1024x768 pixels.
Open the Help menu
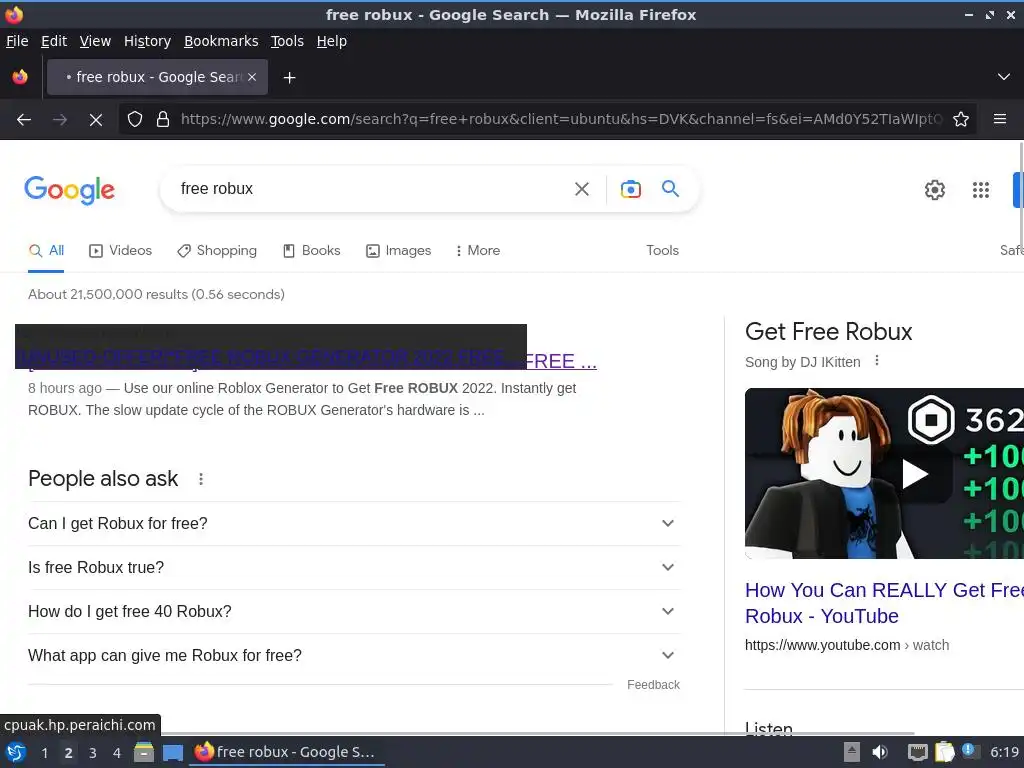tap(331, 41)
